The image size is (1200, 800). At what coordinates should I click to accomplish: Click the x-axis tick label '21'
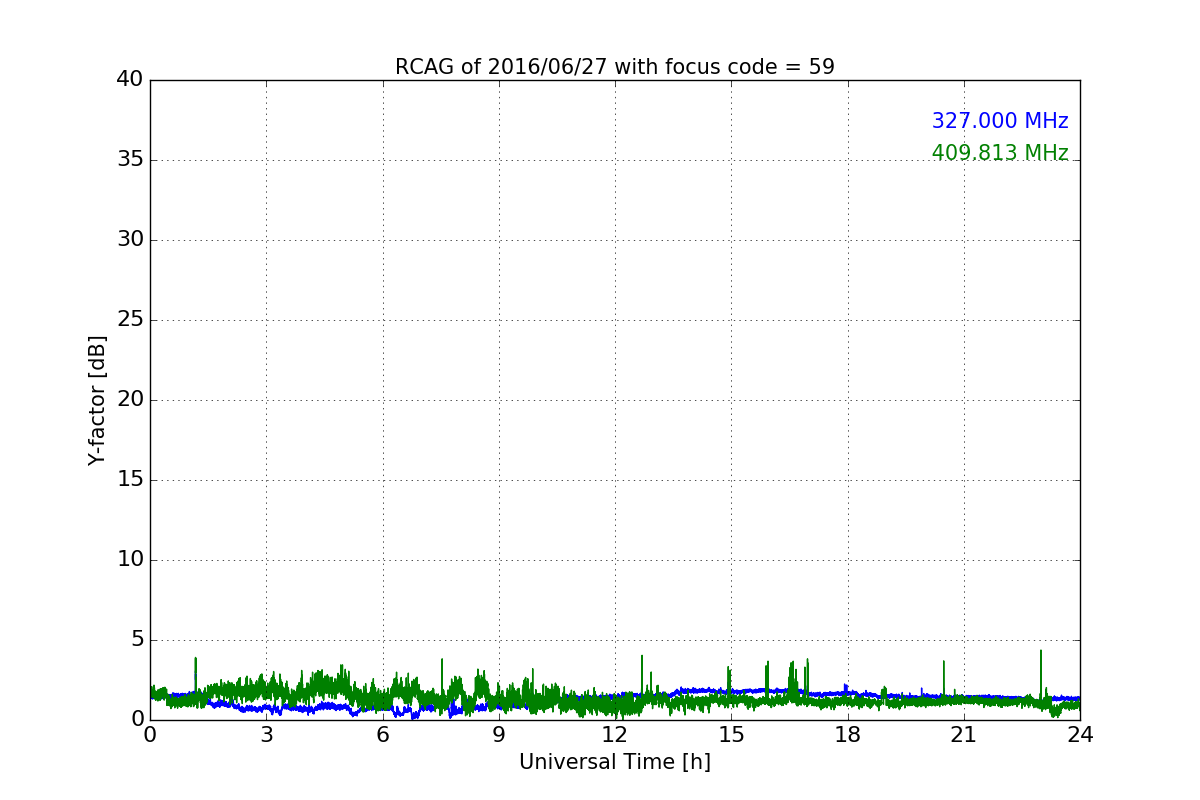click(x=964, y=735)
